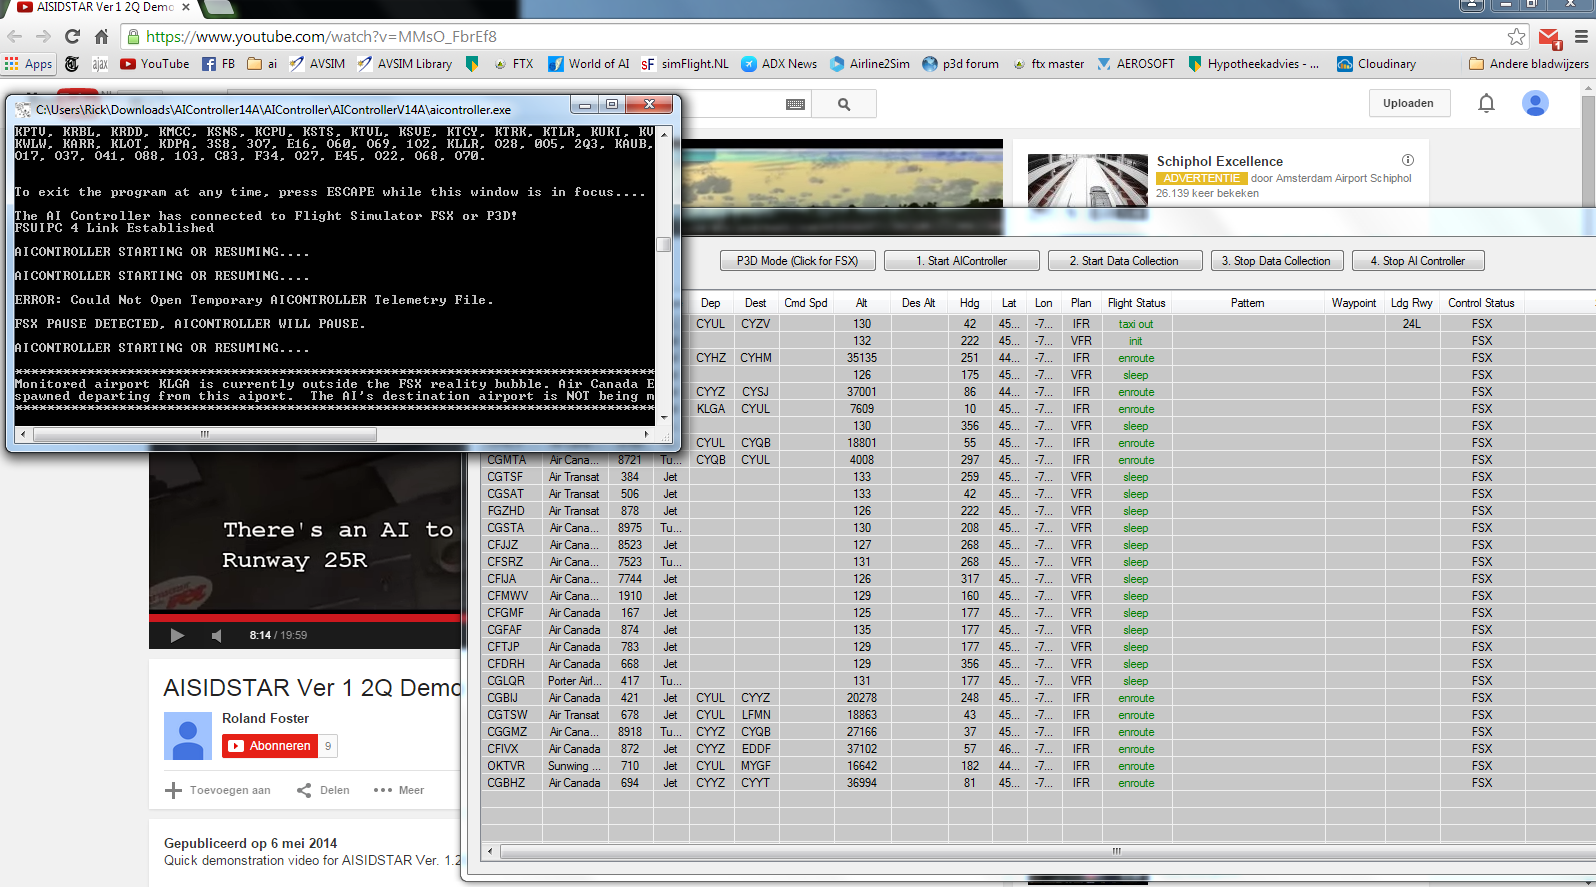The width and height of the screenshot is (1596, 887).
Task: Open the AVSIM Library bookmark
Action: 405,64
